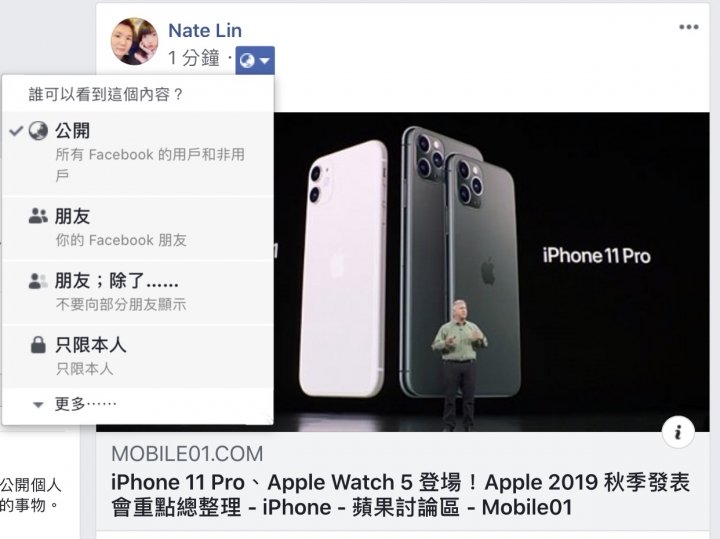Select 只限本人 audience option
The width and height of the screenshot is (720, 539).
(x=138, y=357)
